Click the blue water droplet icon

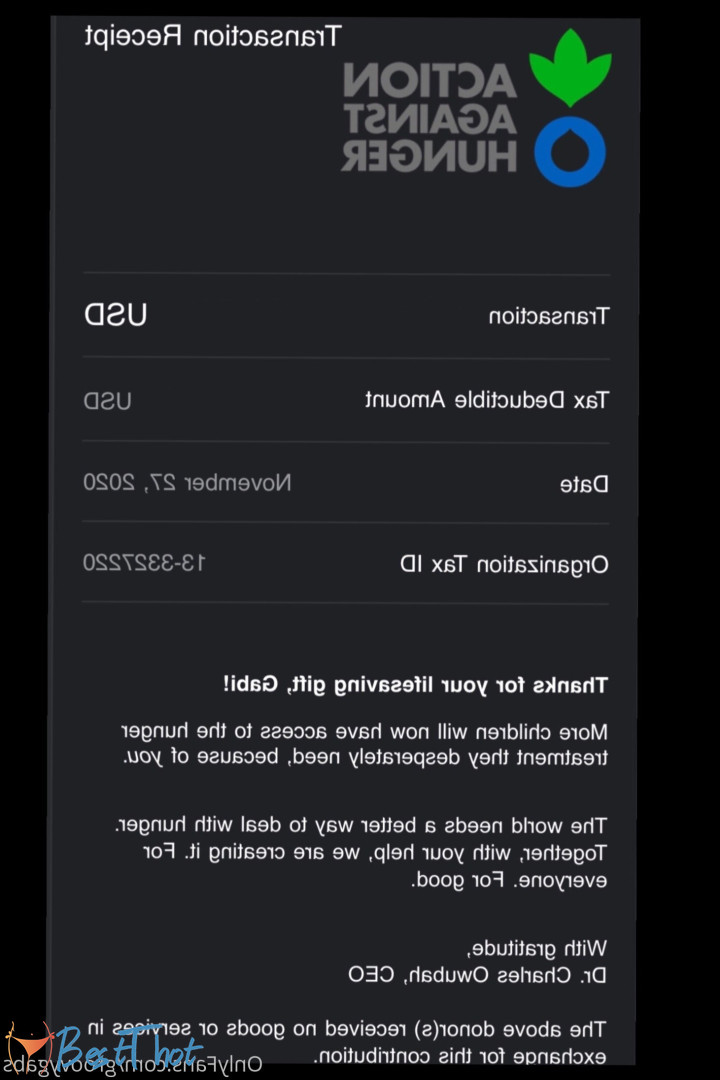click(x=569, y=151)
